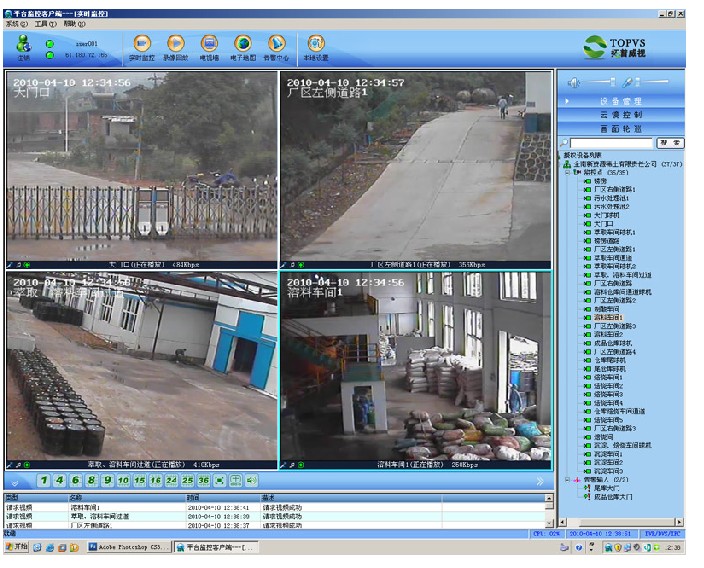This screenshot has width=704, height=568.
Task: Click the real-time monitoring (实时监控) toolbar icon
Action: [x=142, y=45]
